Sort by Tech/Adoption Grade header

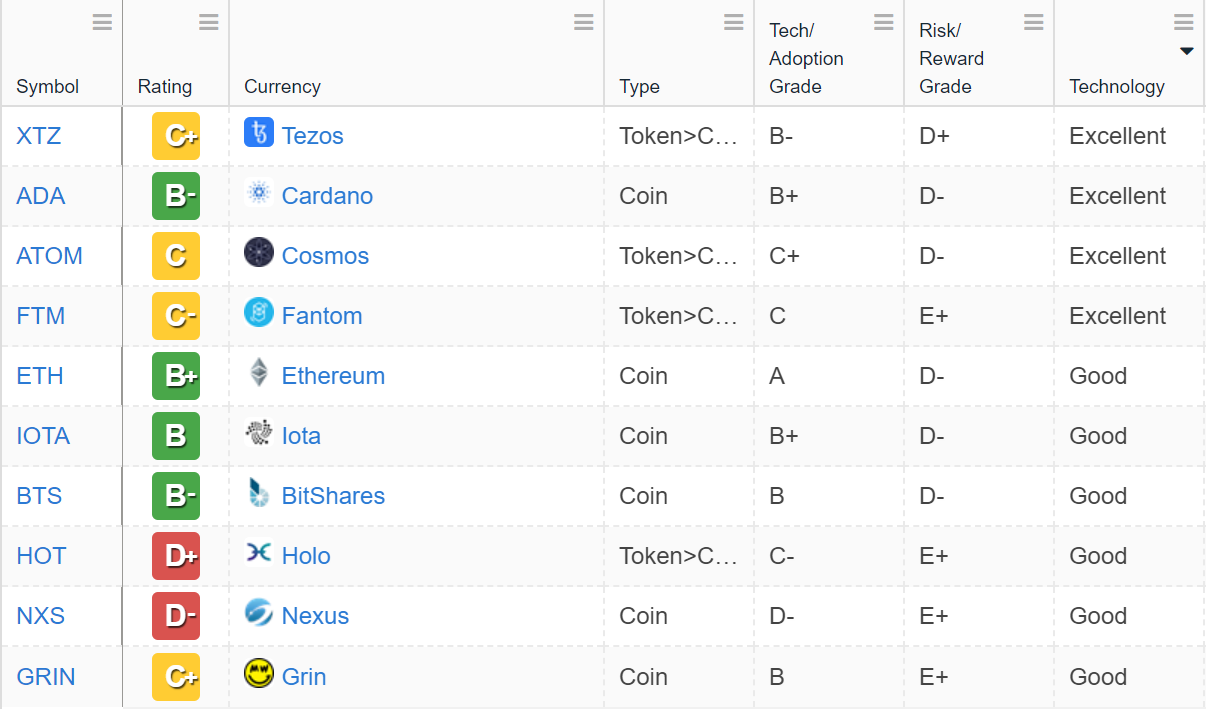[806, 59]
